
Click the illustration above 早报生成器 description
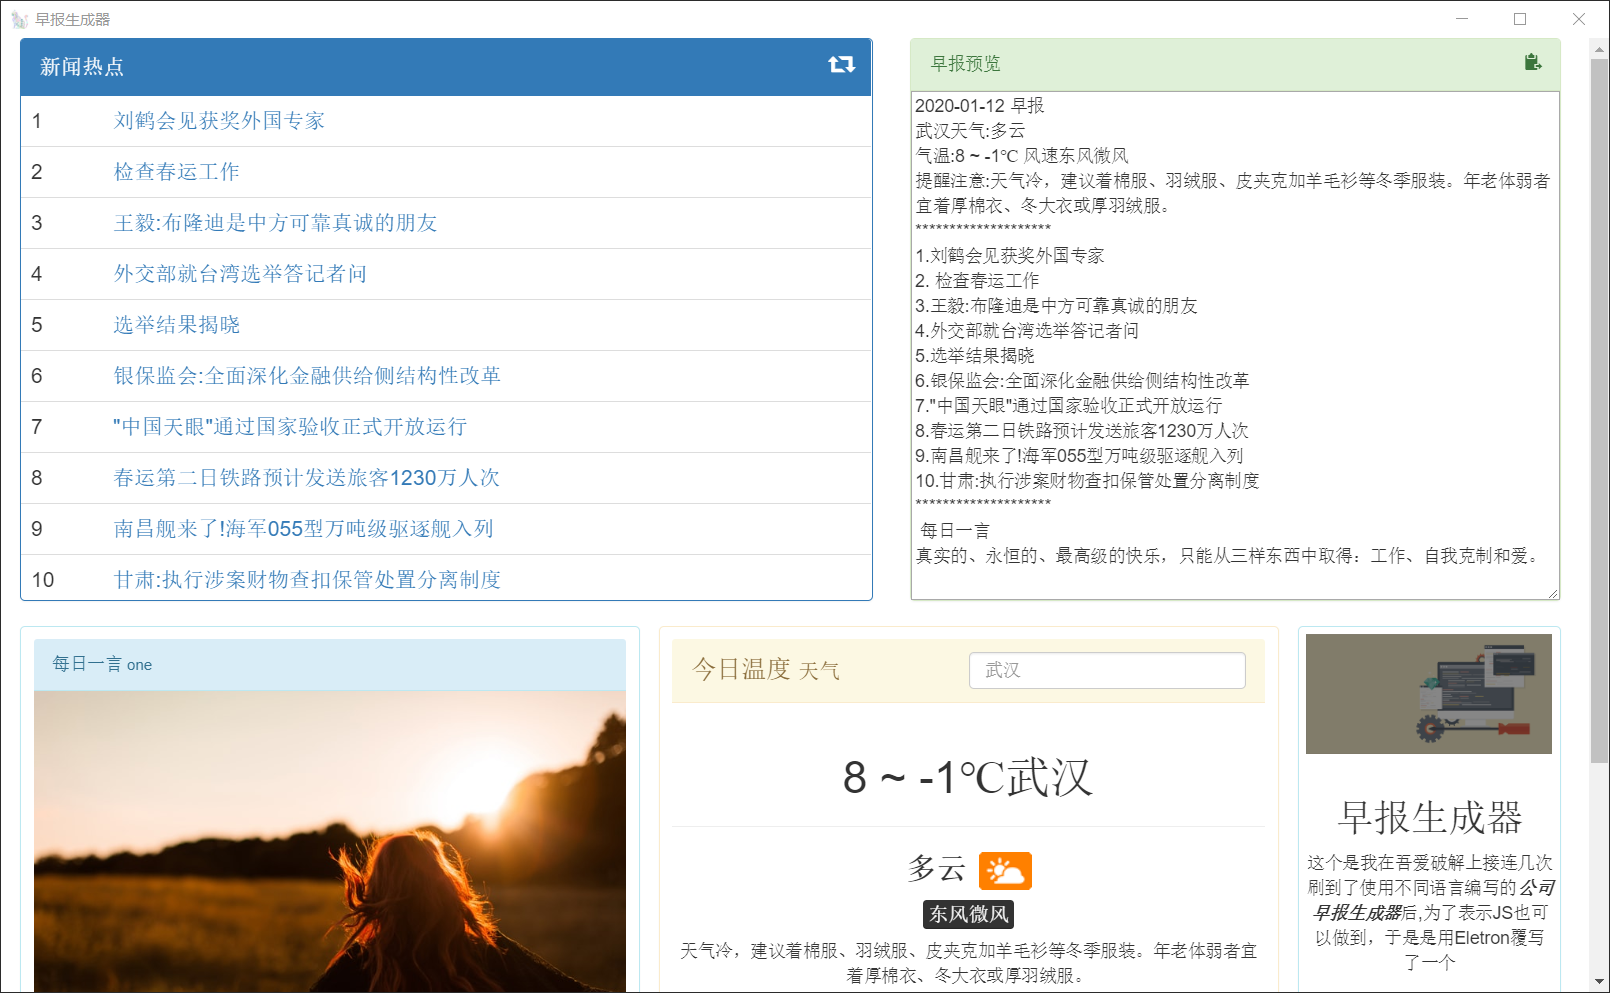pyautogui.click(x=1428, y=694)
